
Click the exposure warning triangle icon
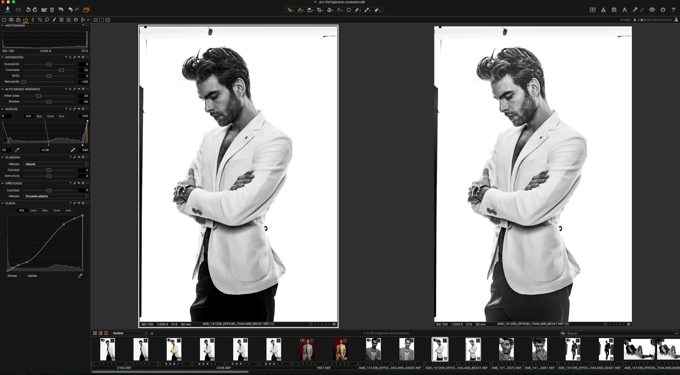click(603, 10)
